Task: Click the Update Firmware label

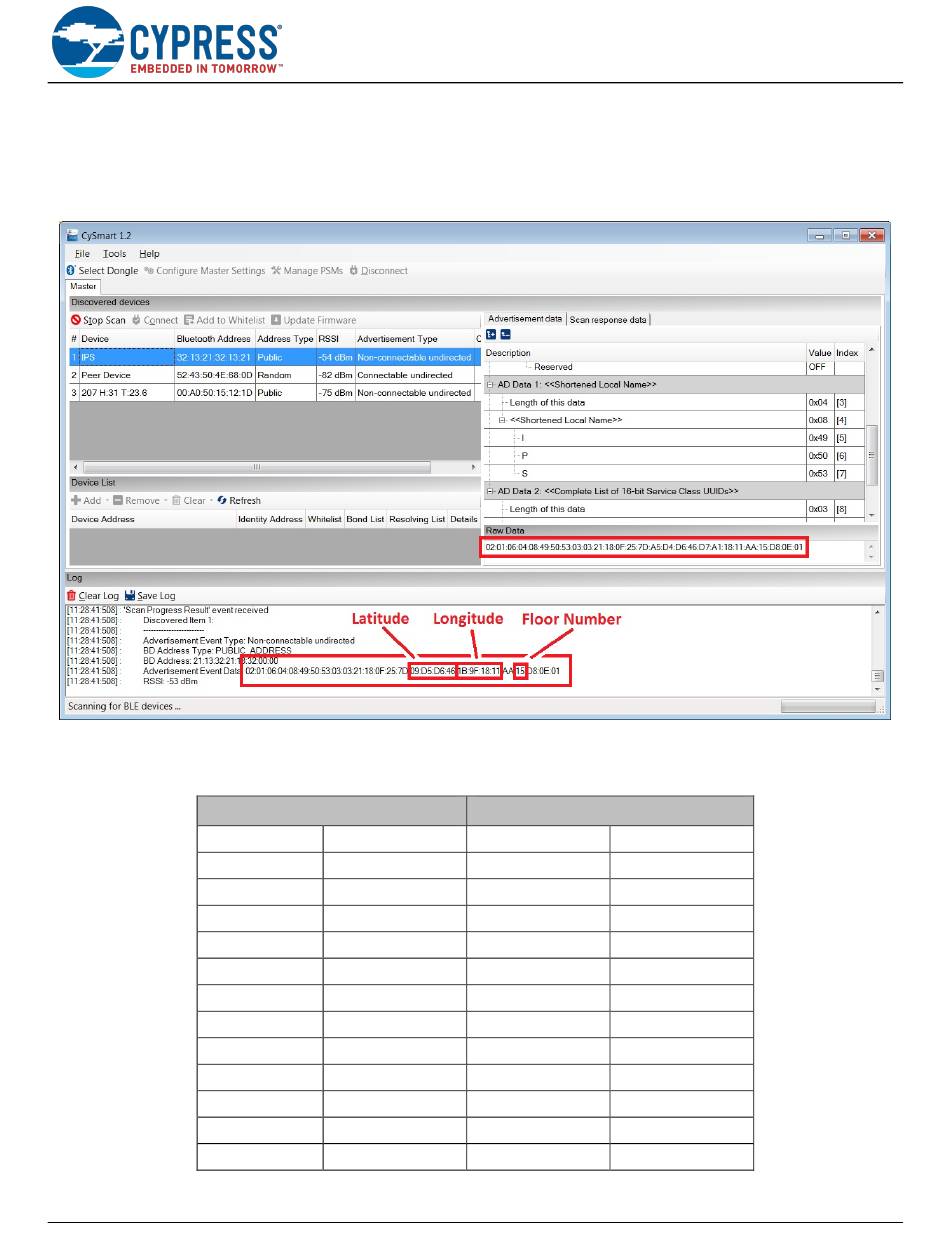Action: 320,320
